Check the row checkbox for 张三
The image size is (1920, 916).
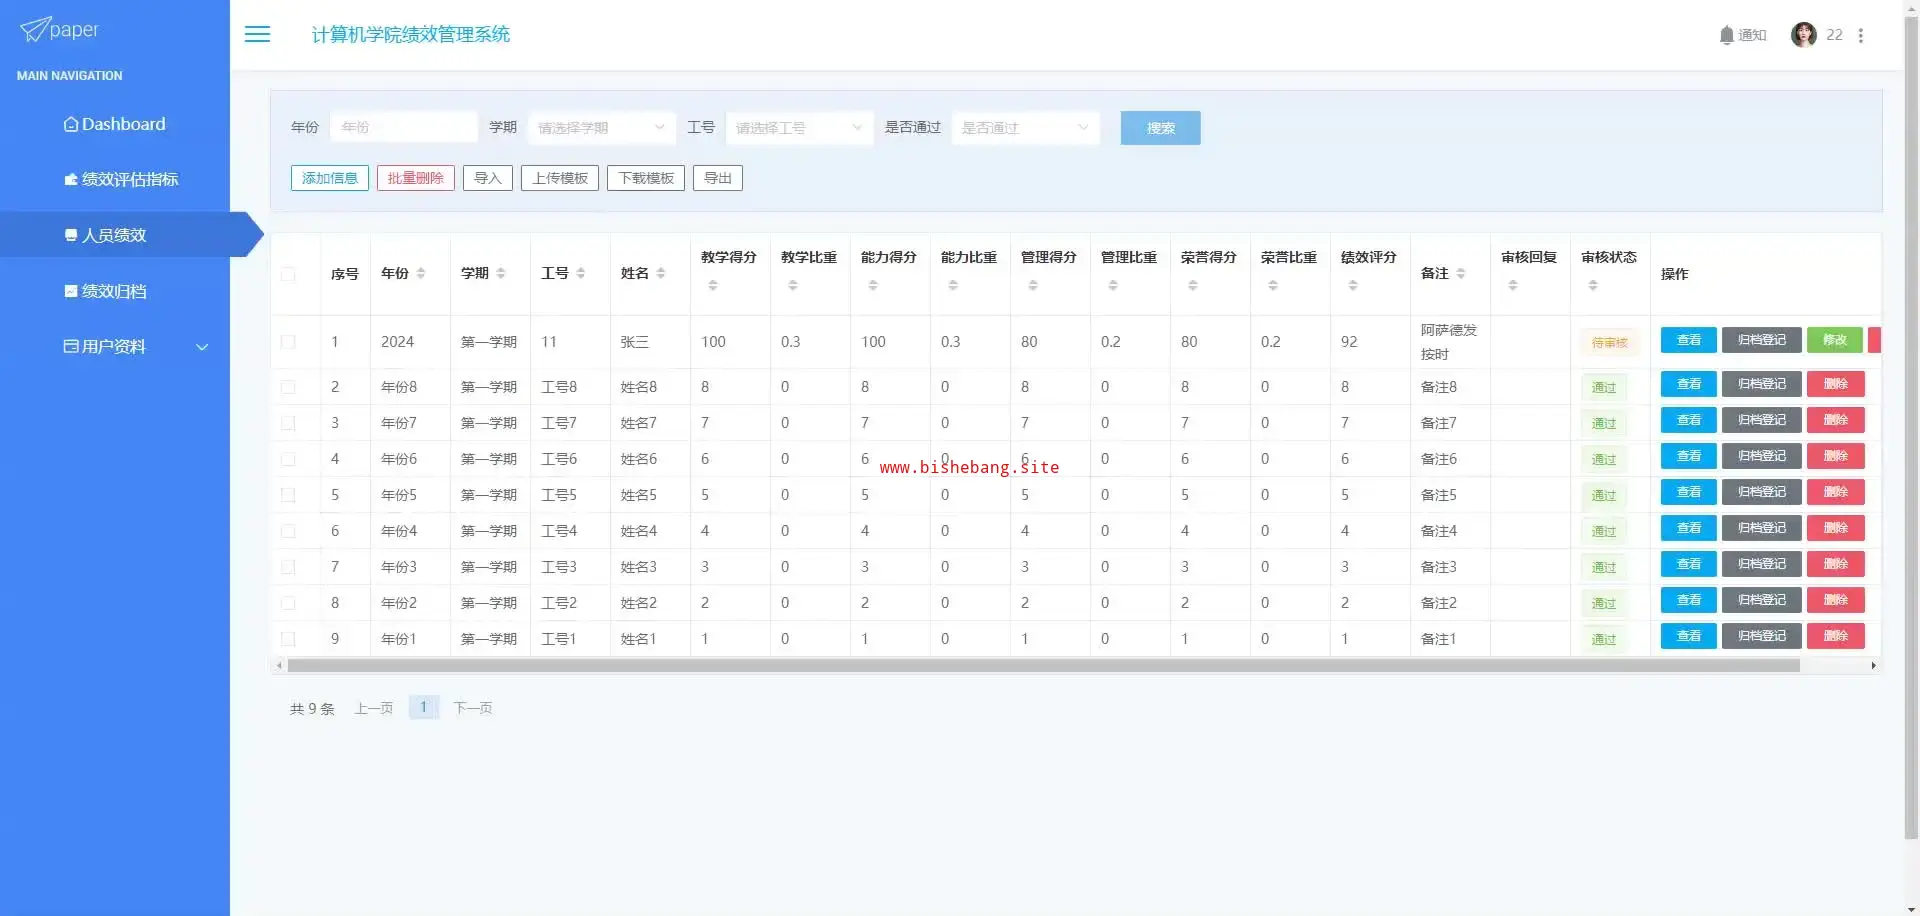point(288,342)
